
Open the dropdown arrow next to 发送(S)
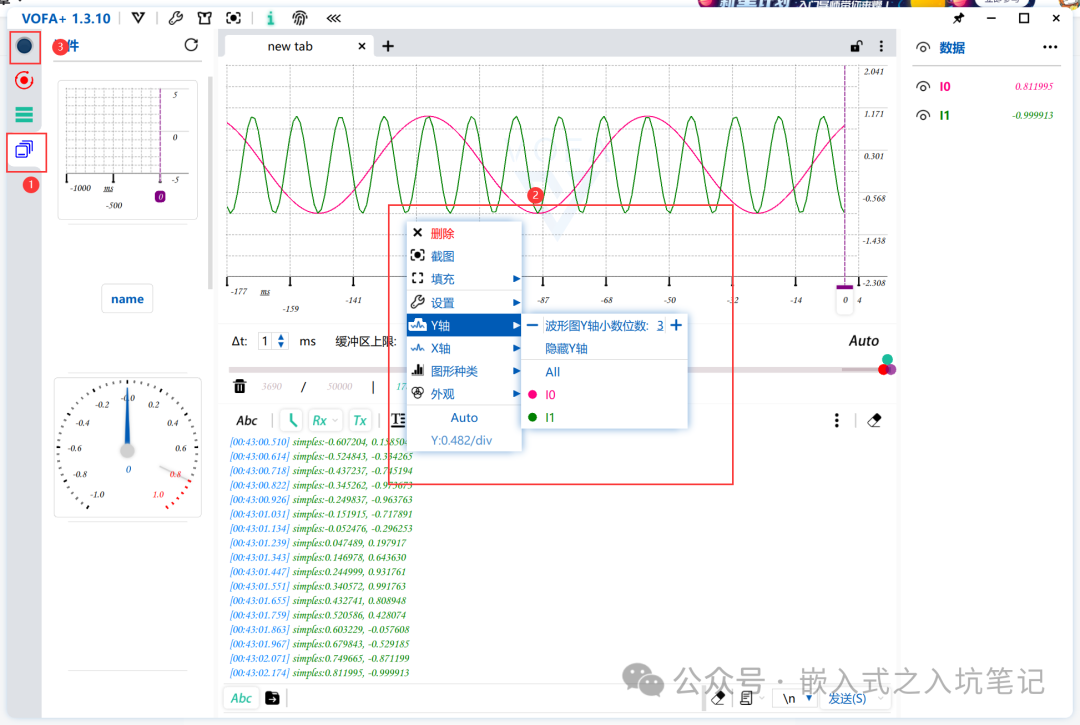coord(880,698)
